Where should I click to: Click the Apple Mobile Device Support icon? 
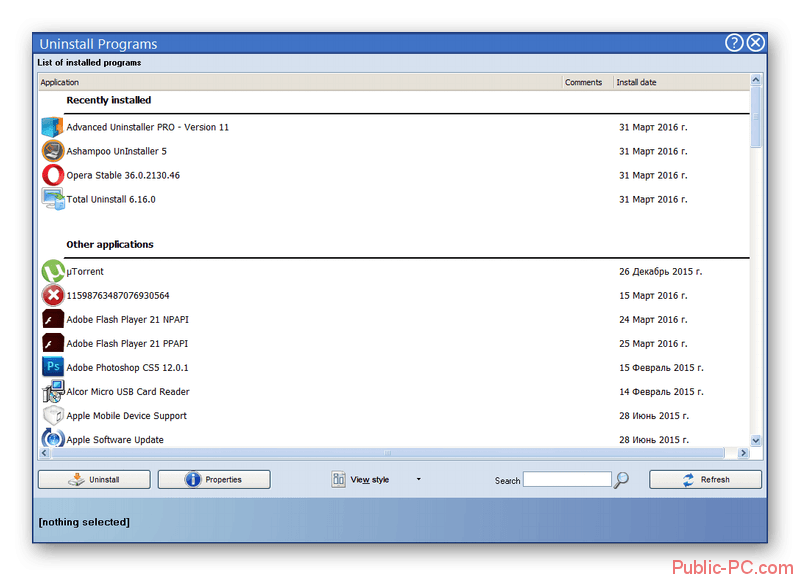[53, 415]
